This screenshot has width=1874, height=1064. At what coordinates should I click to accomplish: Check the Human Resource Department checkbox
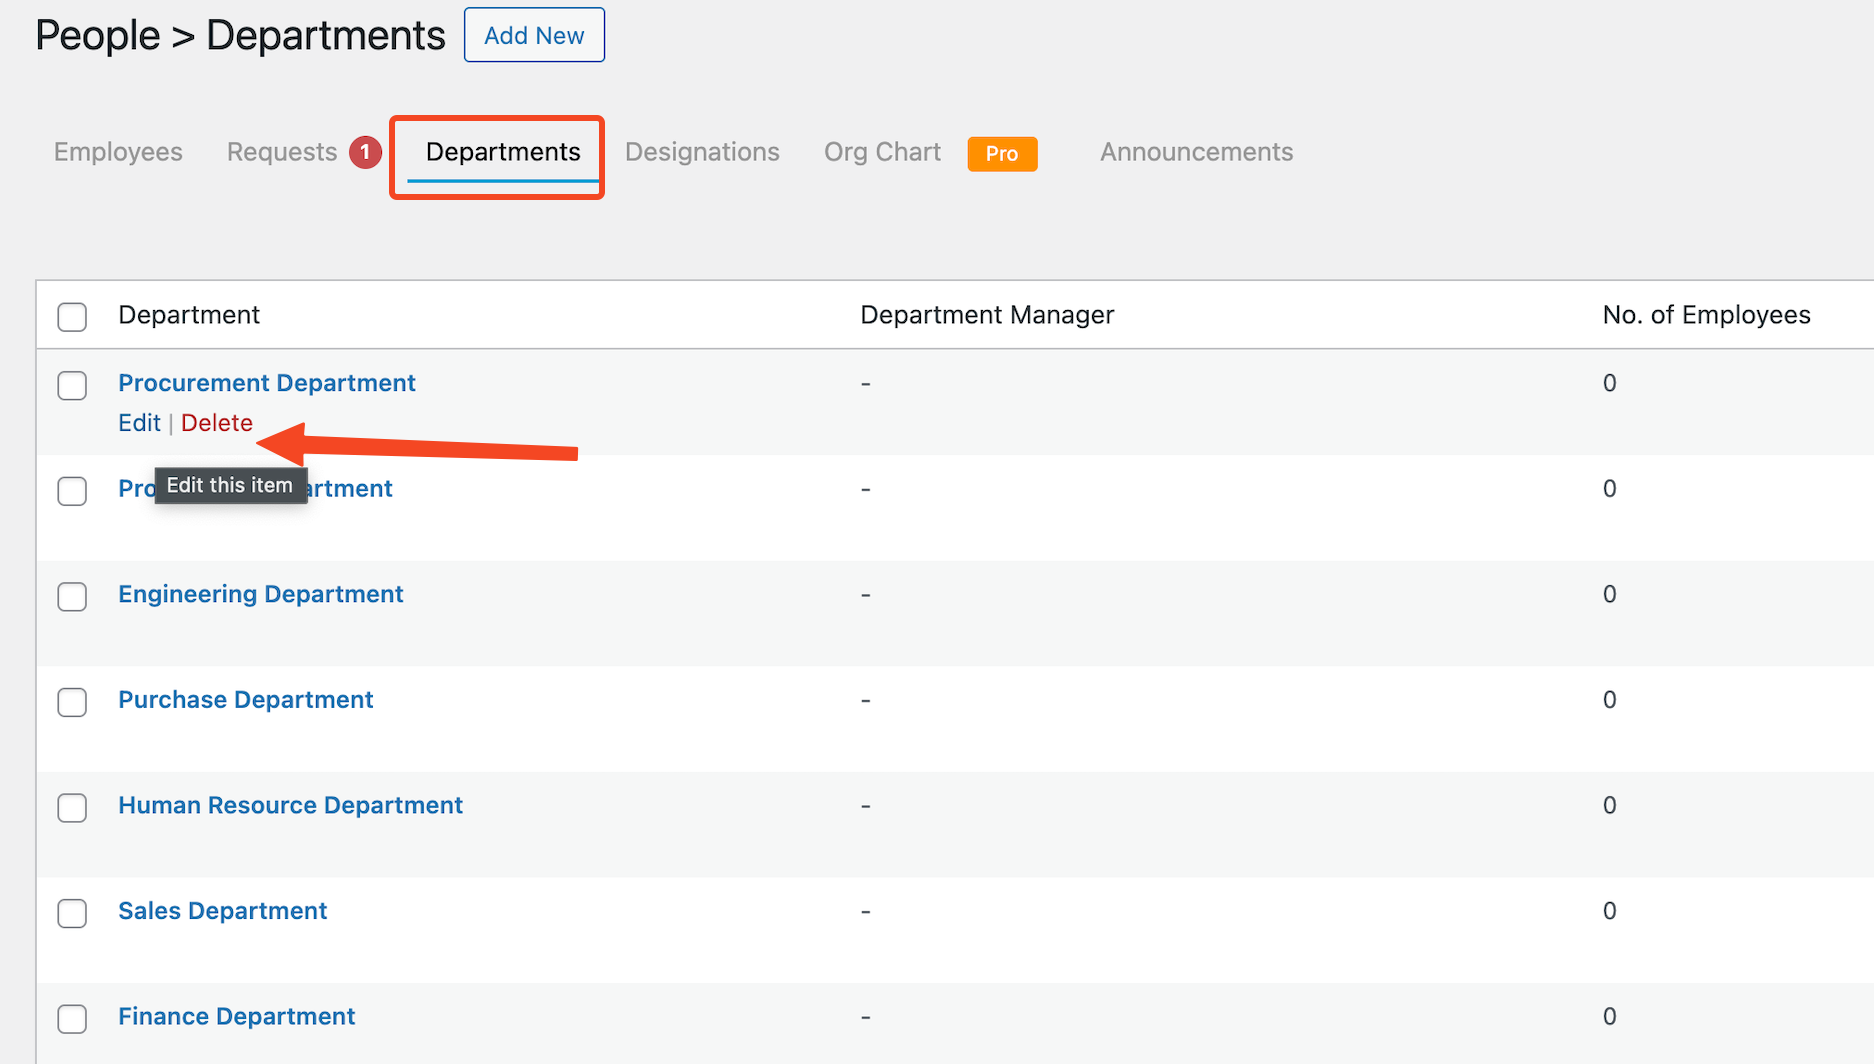(x=72, y=807)
